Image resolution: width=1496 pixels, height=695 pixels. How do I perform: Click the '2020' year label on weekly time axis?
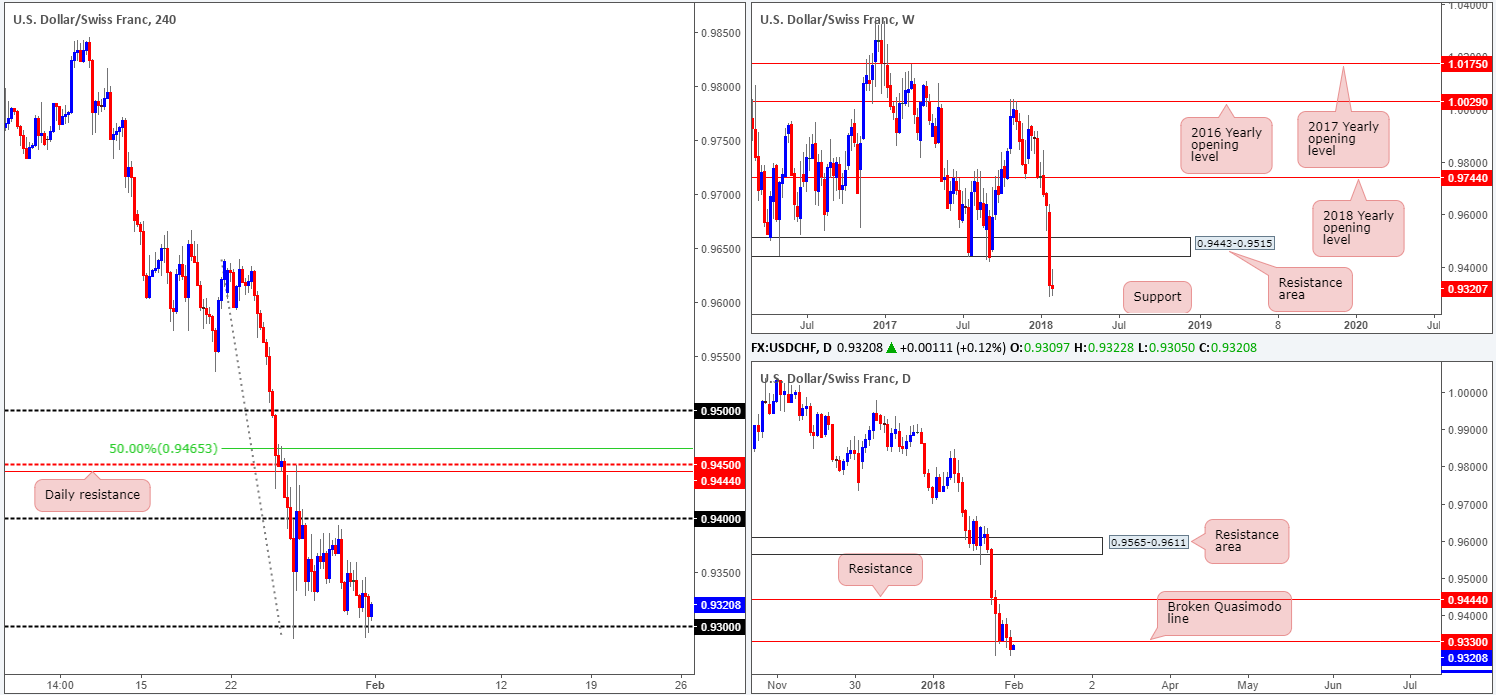click(1356, 325)
